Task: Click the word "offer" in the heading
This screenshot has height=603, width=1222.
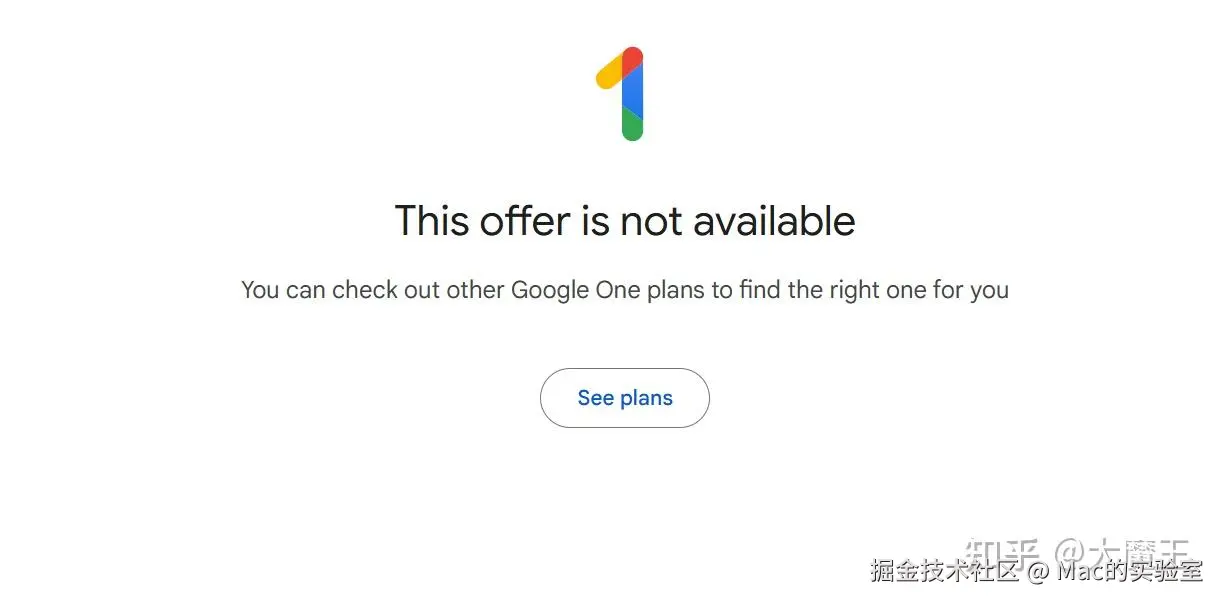Action: (x=526, y=221)
